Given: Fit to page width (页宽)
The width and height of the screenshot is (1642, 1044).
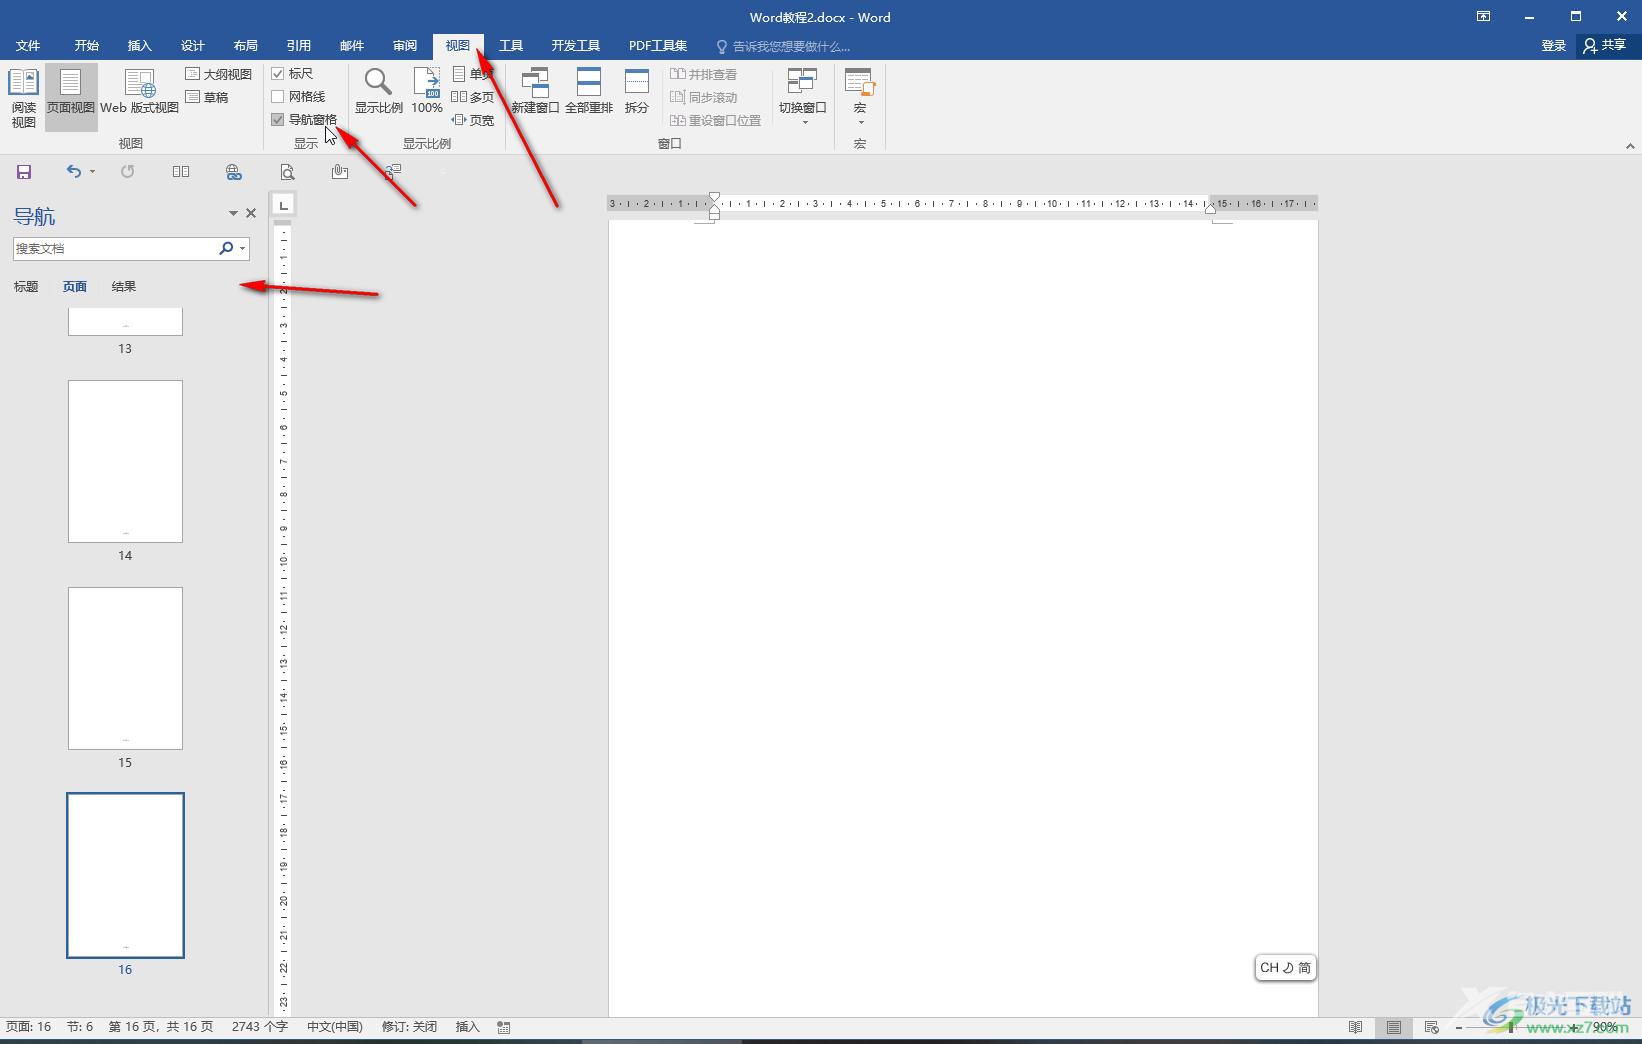Looking at the screenshot, I should tap(472, 120).
